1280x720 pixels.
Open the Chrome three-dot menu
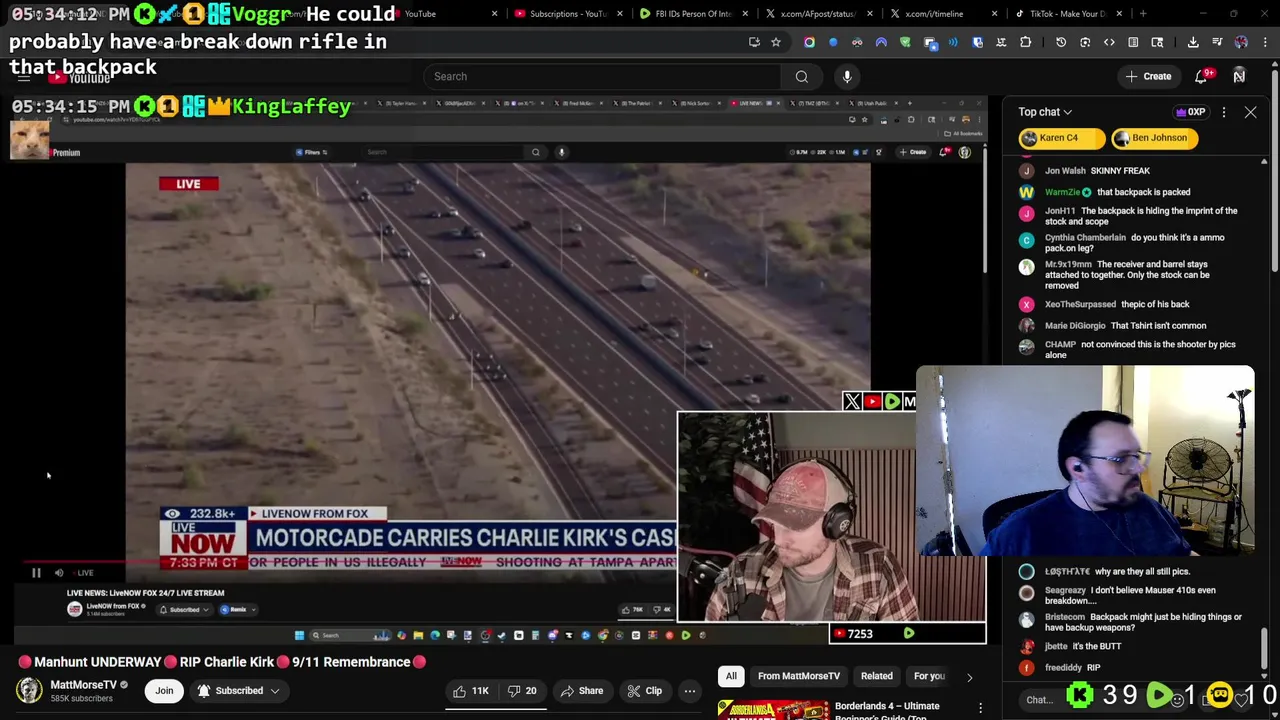tap(1266, 42)
